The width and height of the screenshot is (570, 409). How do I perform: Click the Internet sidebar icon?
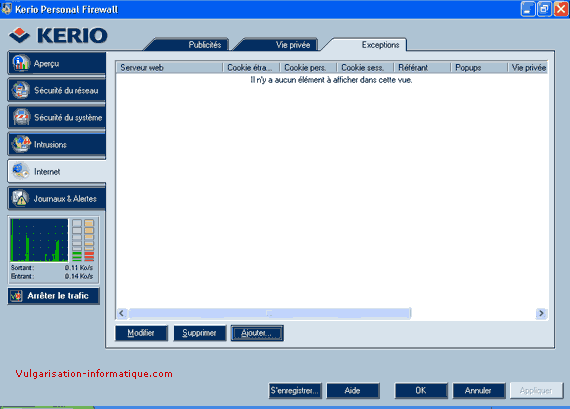(x=21, y=171)
